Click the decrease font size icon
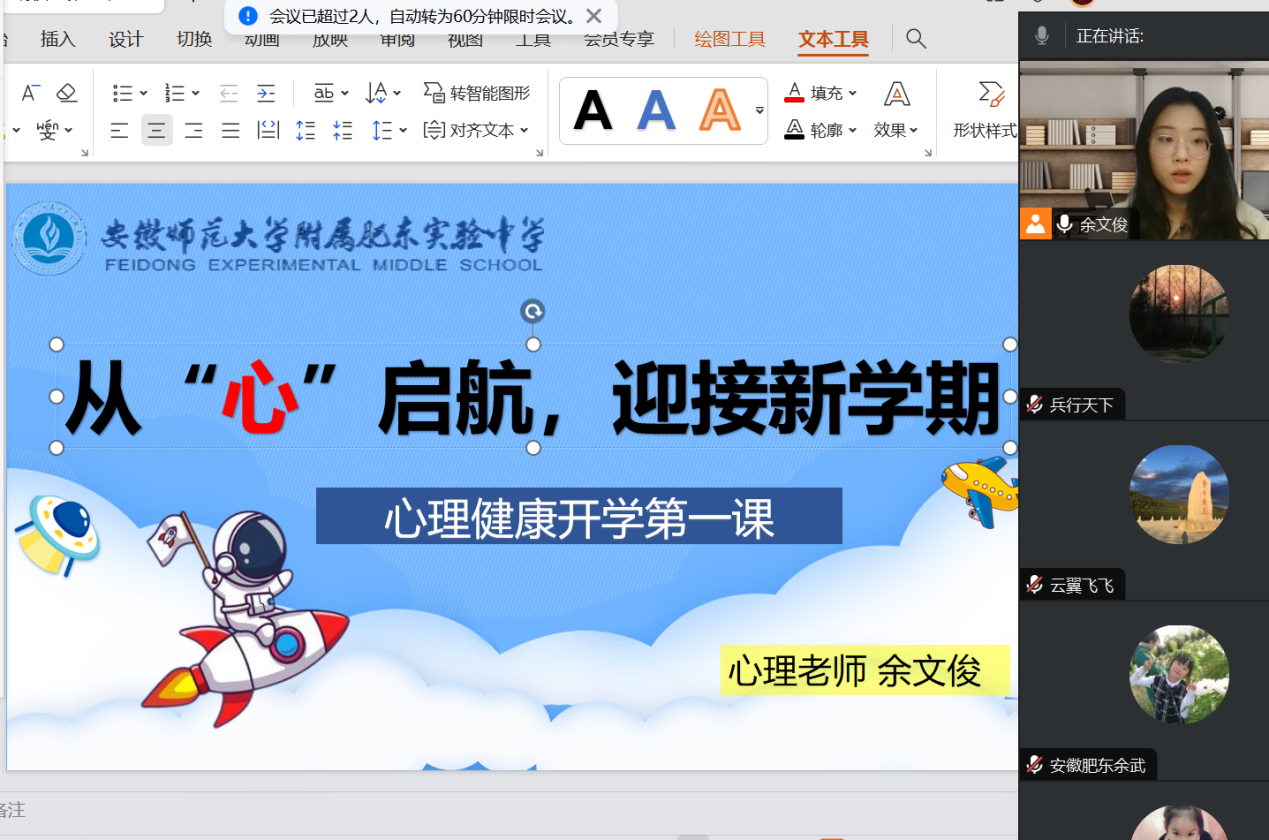1269x840 pixels. coord(30,93)
